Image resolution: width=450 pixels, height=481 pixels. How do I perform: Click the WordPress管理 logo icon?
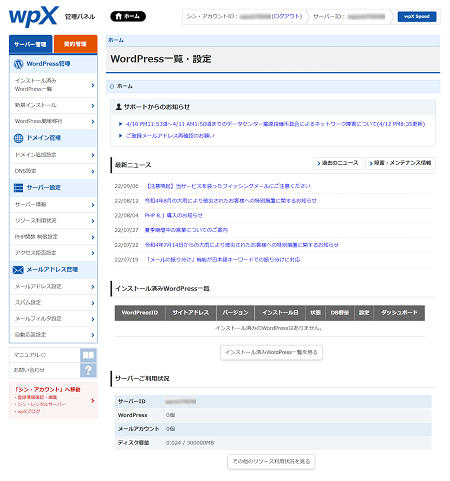pyautogui.click(x=18, y=64)
